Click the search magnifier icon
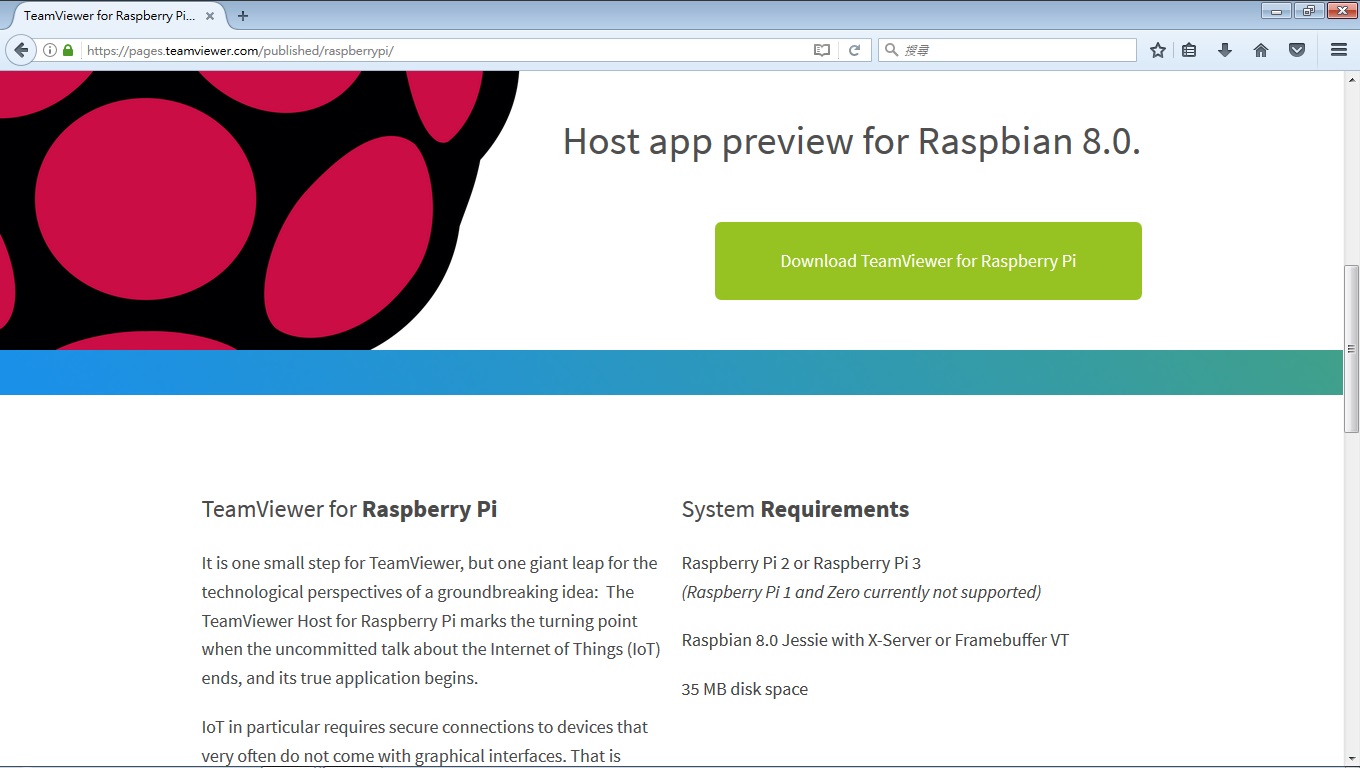1360x768 pixels. [890, 50]
